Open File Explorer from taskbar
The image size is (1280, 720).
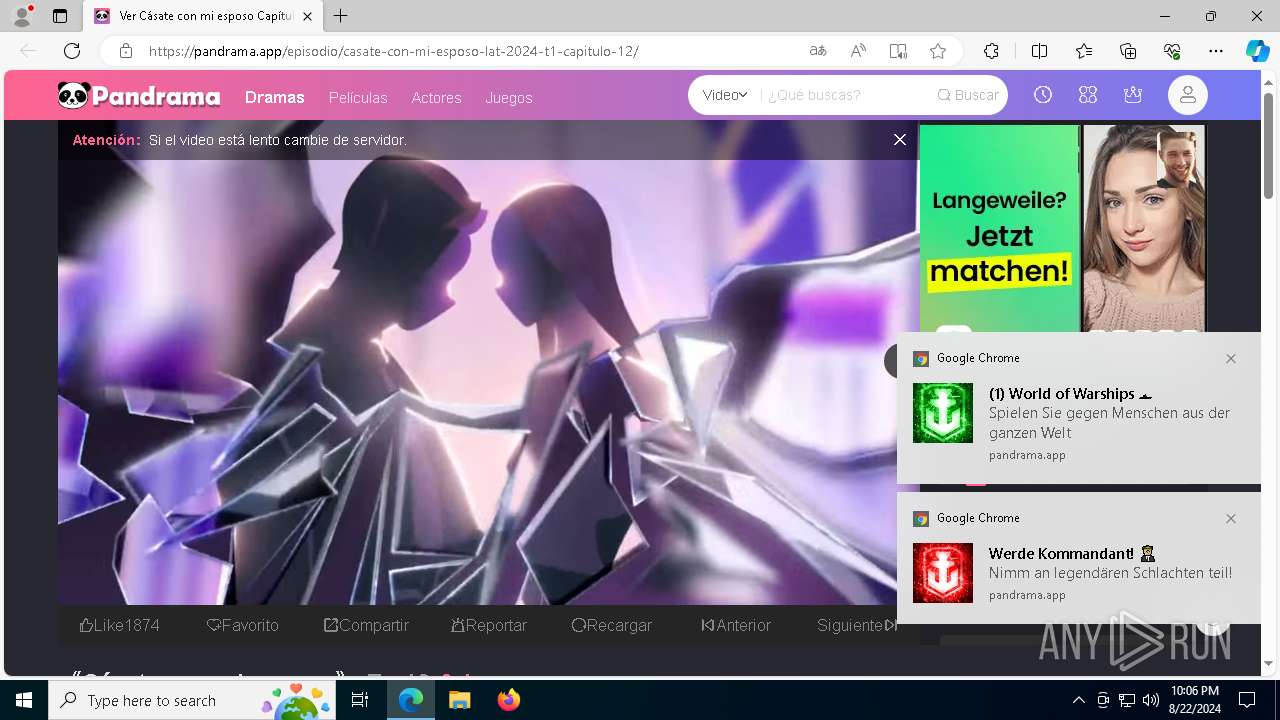click(459, 700)
